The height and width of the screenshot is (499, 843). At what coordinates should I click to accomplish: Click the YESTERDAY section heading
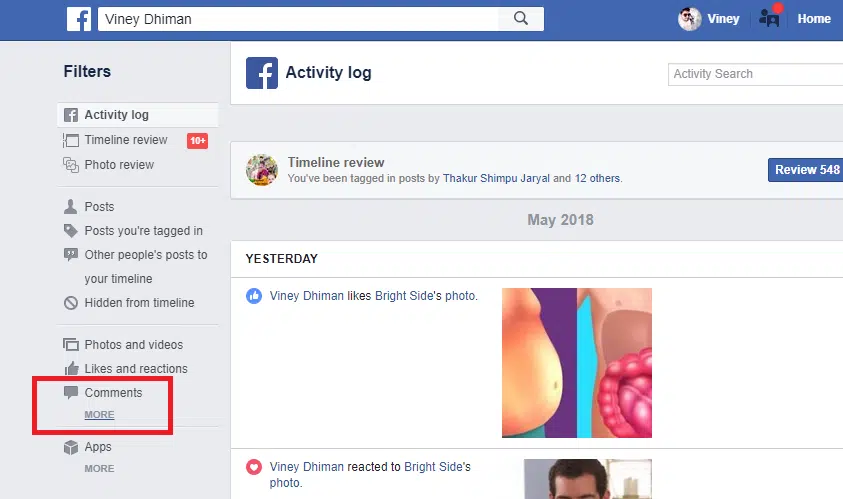[282, 259]
